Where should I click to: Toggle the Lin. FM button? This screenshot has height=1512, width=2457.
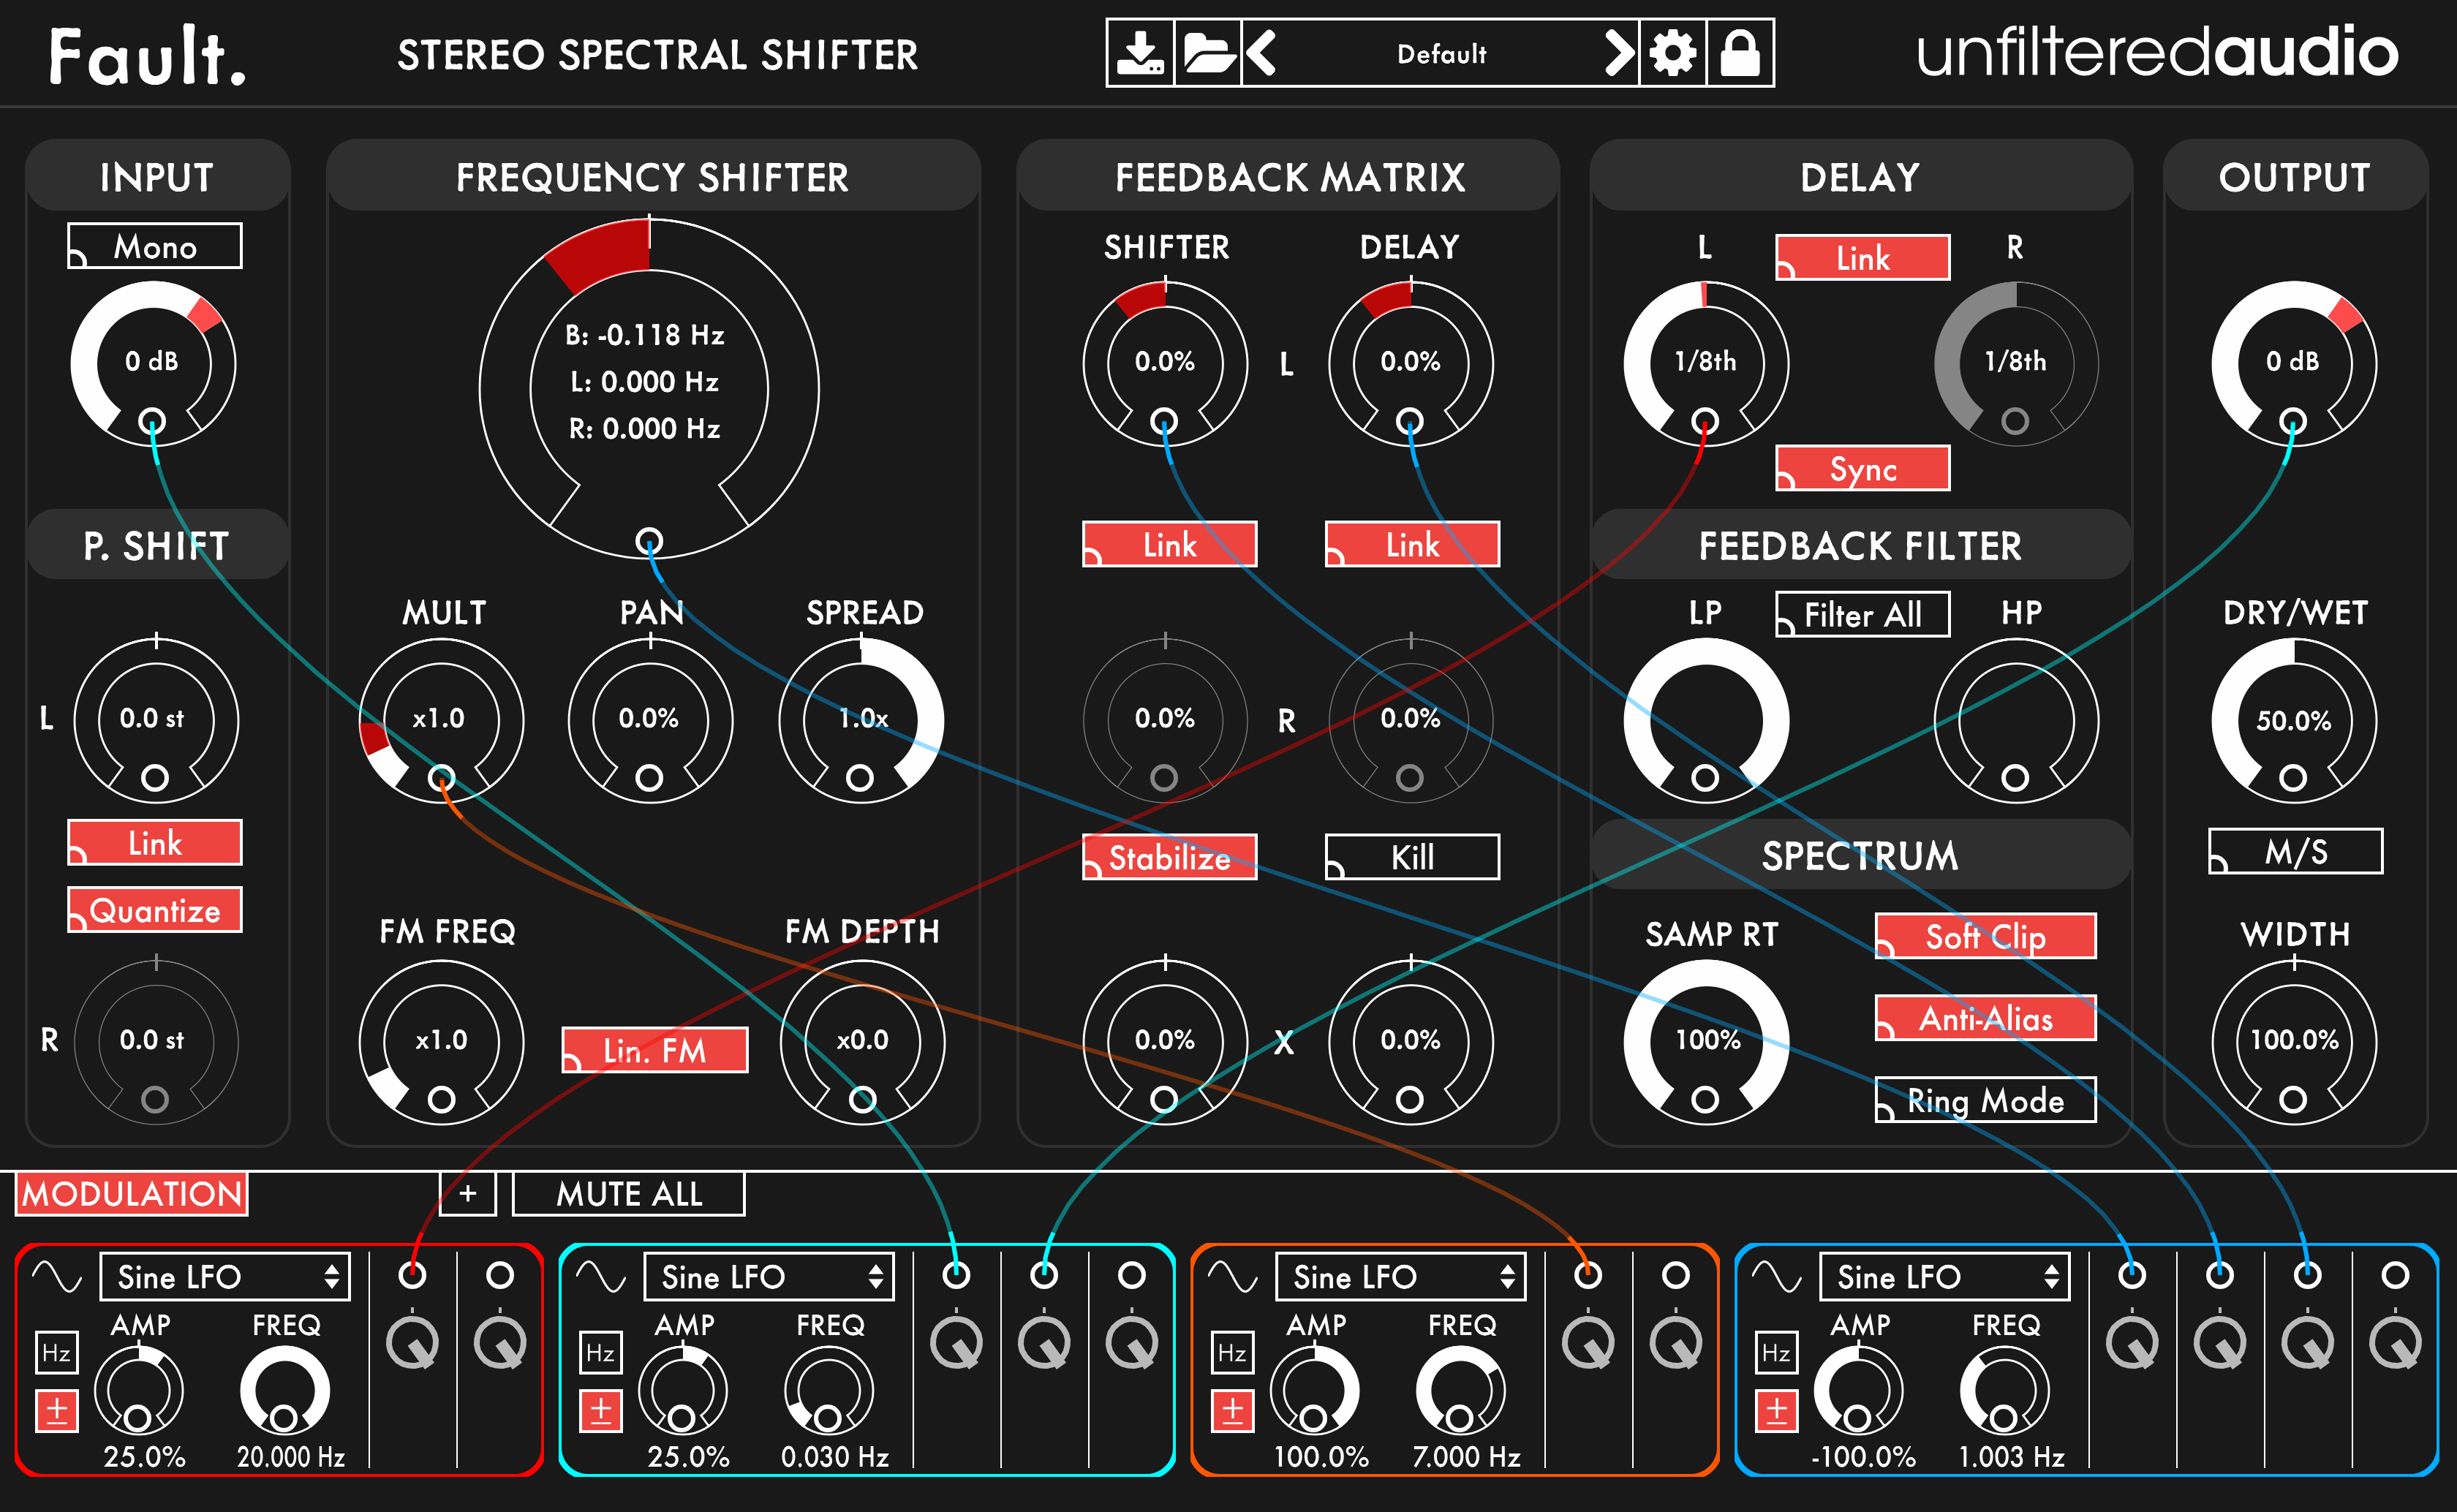click(655, 1050)
